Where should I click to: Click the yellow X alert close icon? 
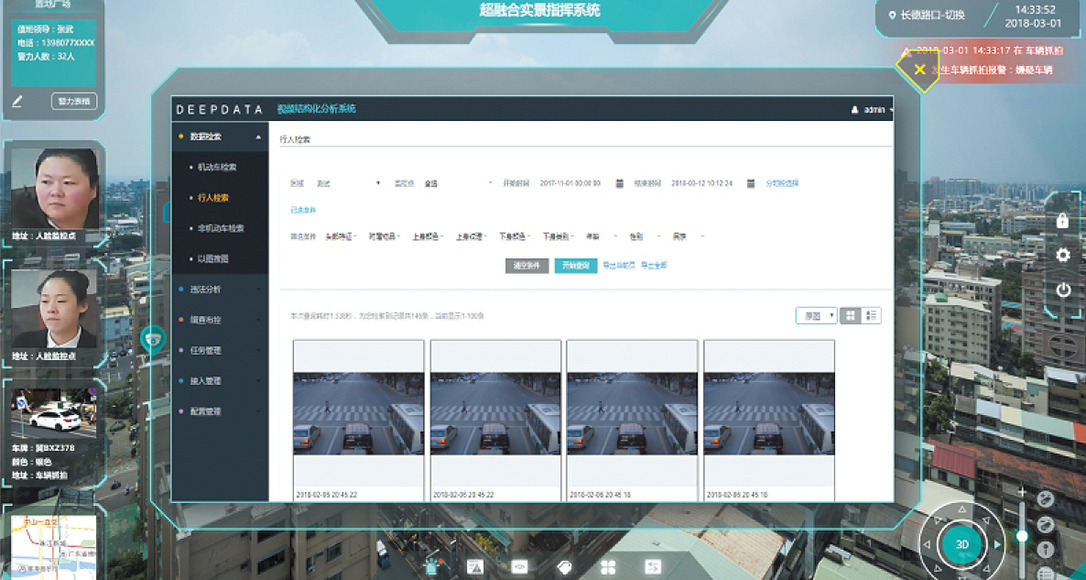click(x=919, y=69)
